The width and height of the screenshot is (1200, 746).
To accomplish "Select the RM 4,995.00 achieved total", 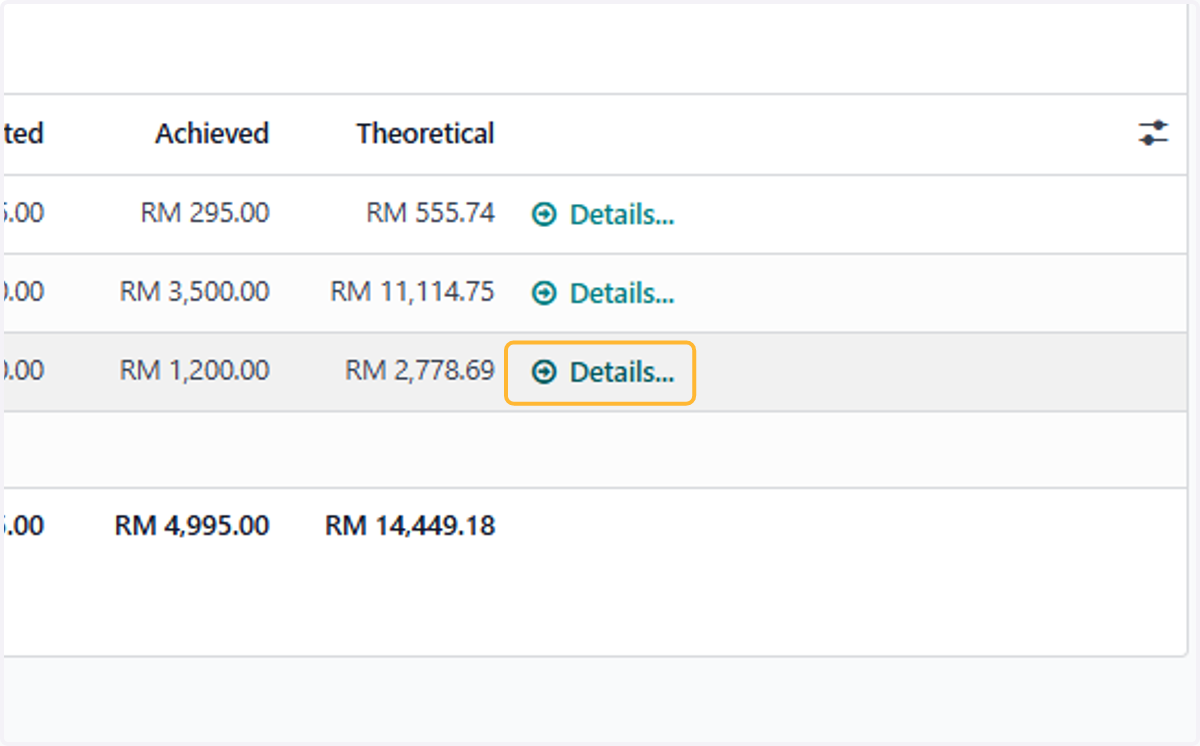I will (192, 526).
